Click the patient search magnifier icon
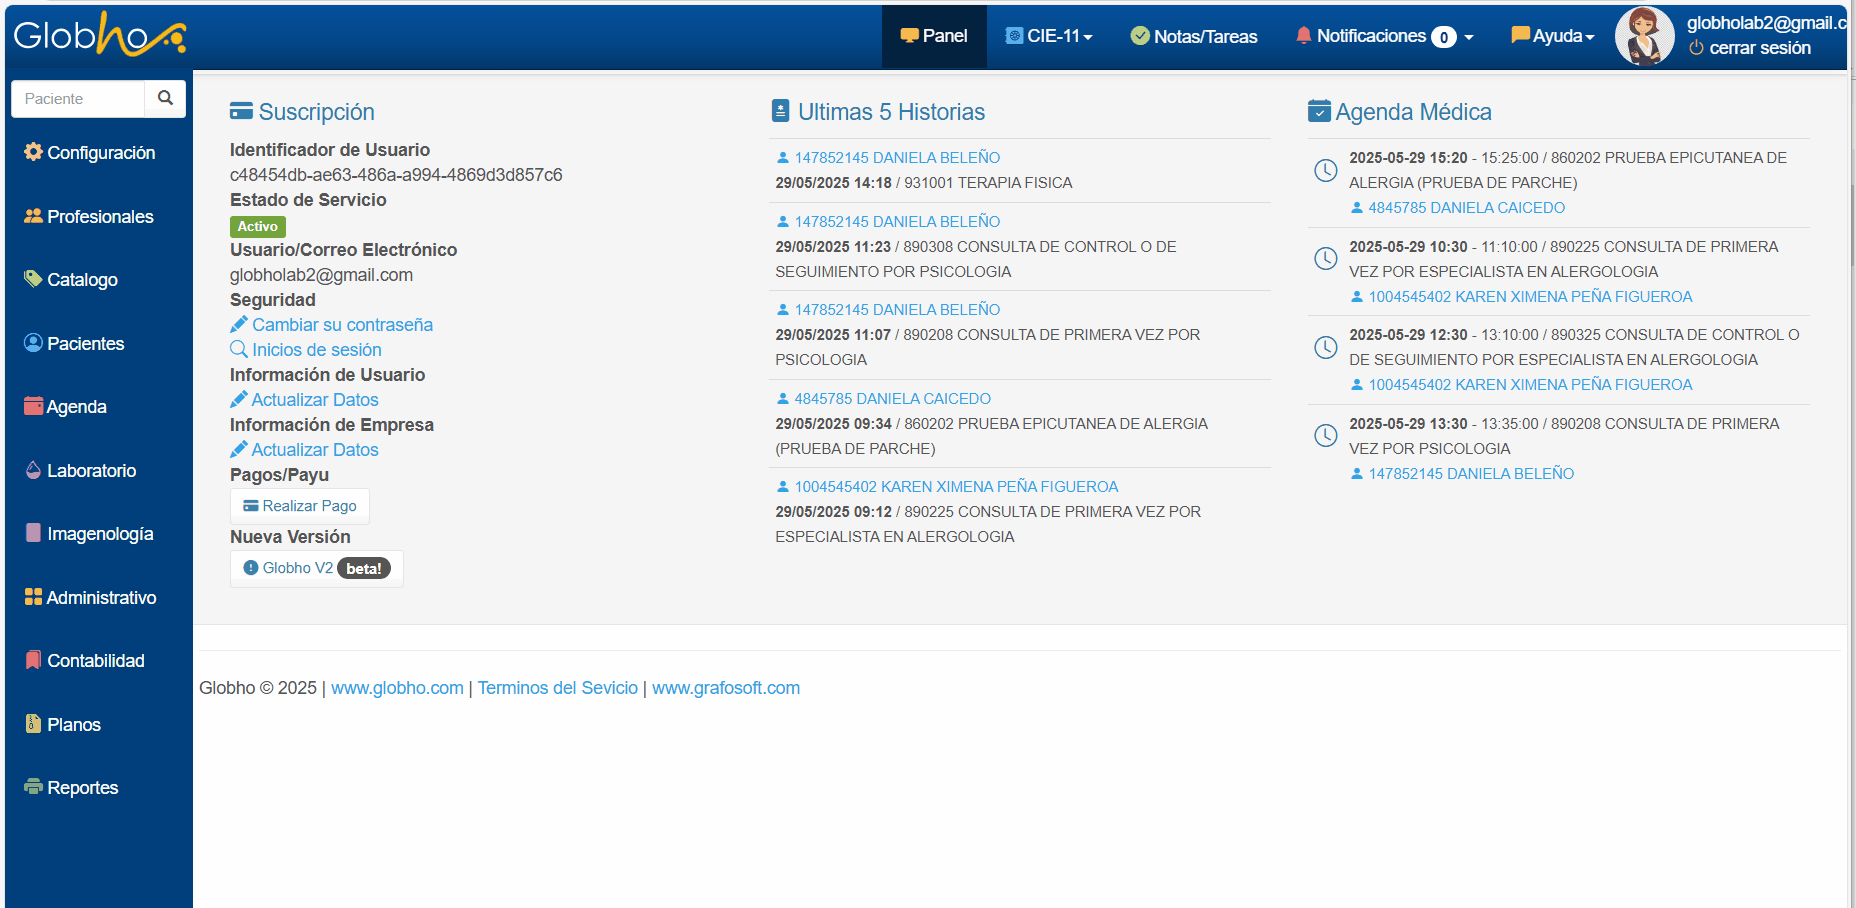Viewport: 1856px width, 908px height. [165, 98]
